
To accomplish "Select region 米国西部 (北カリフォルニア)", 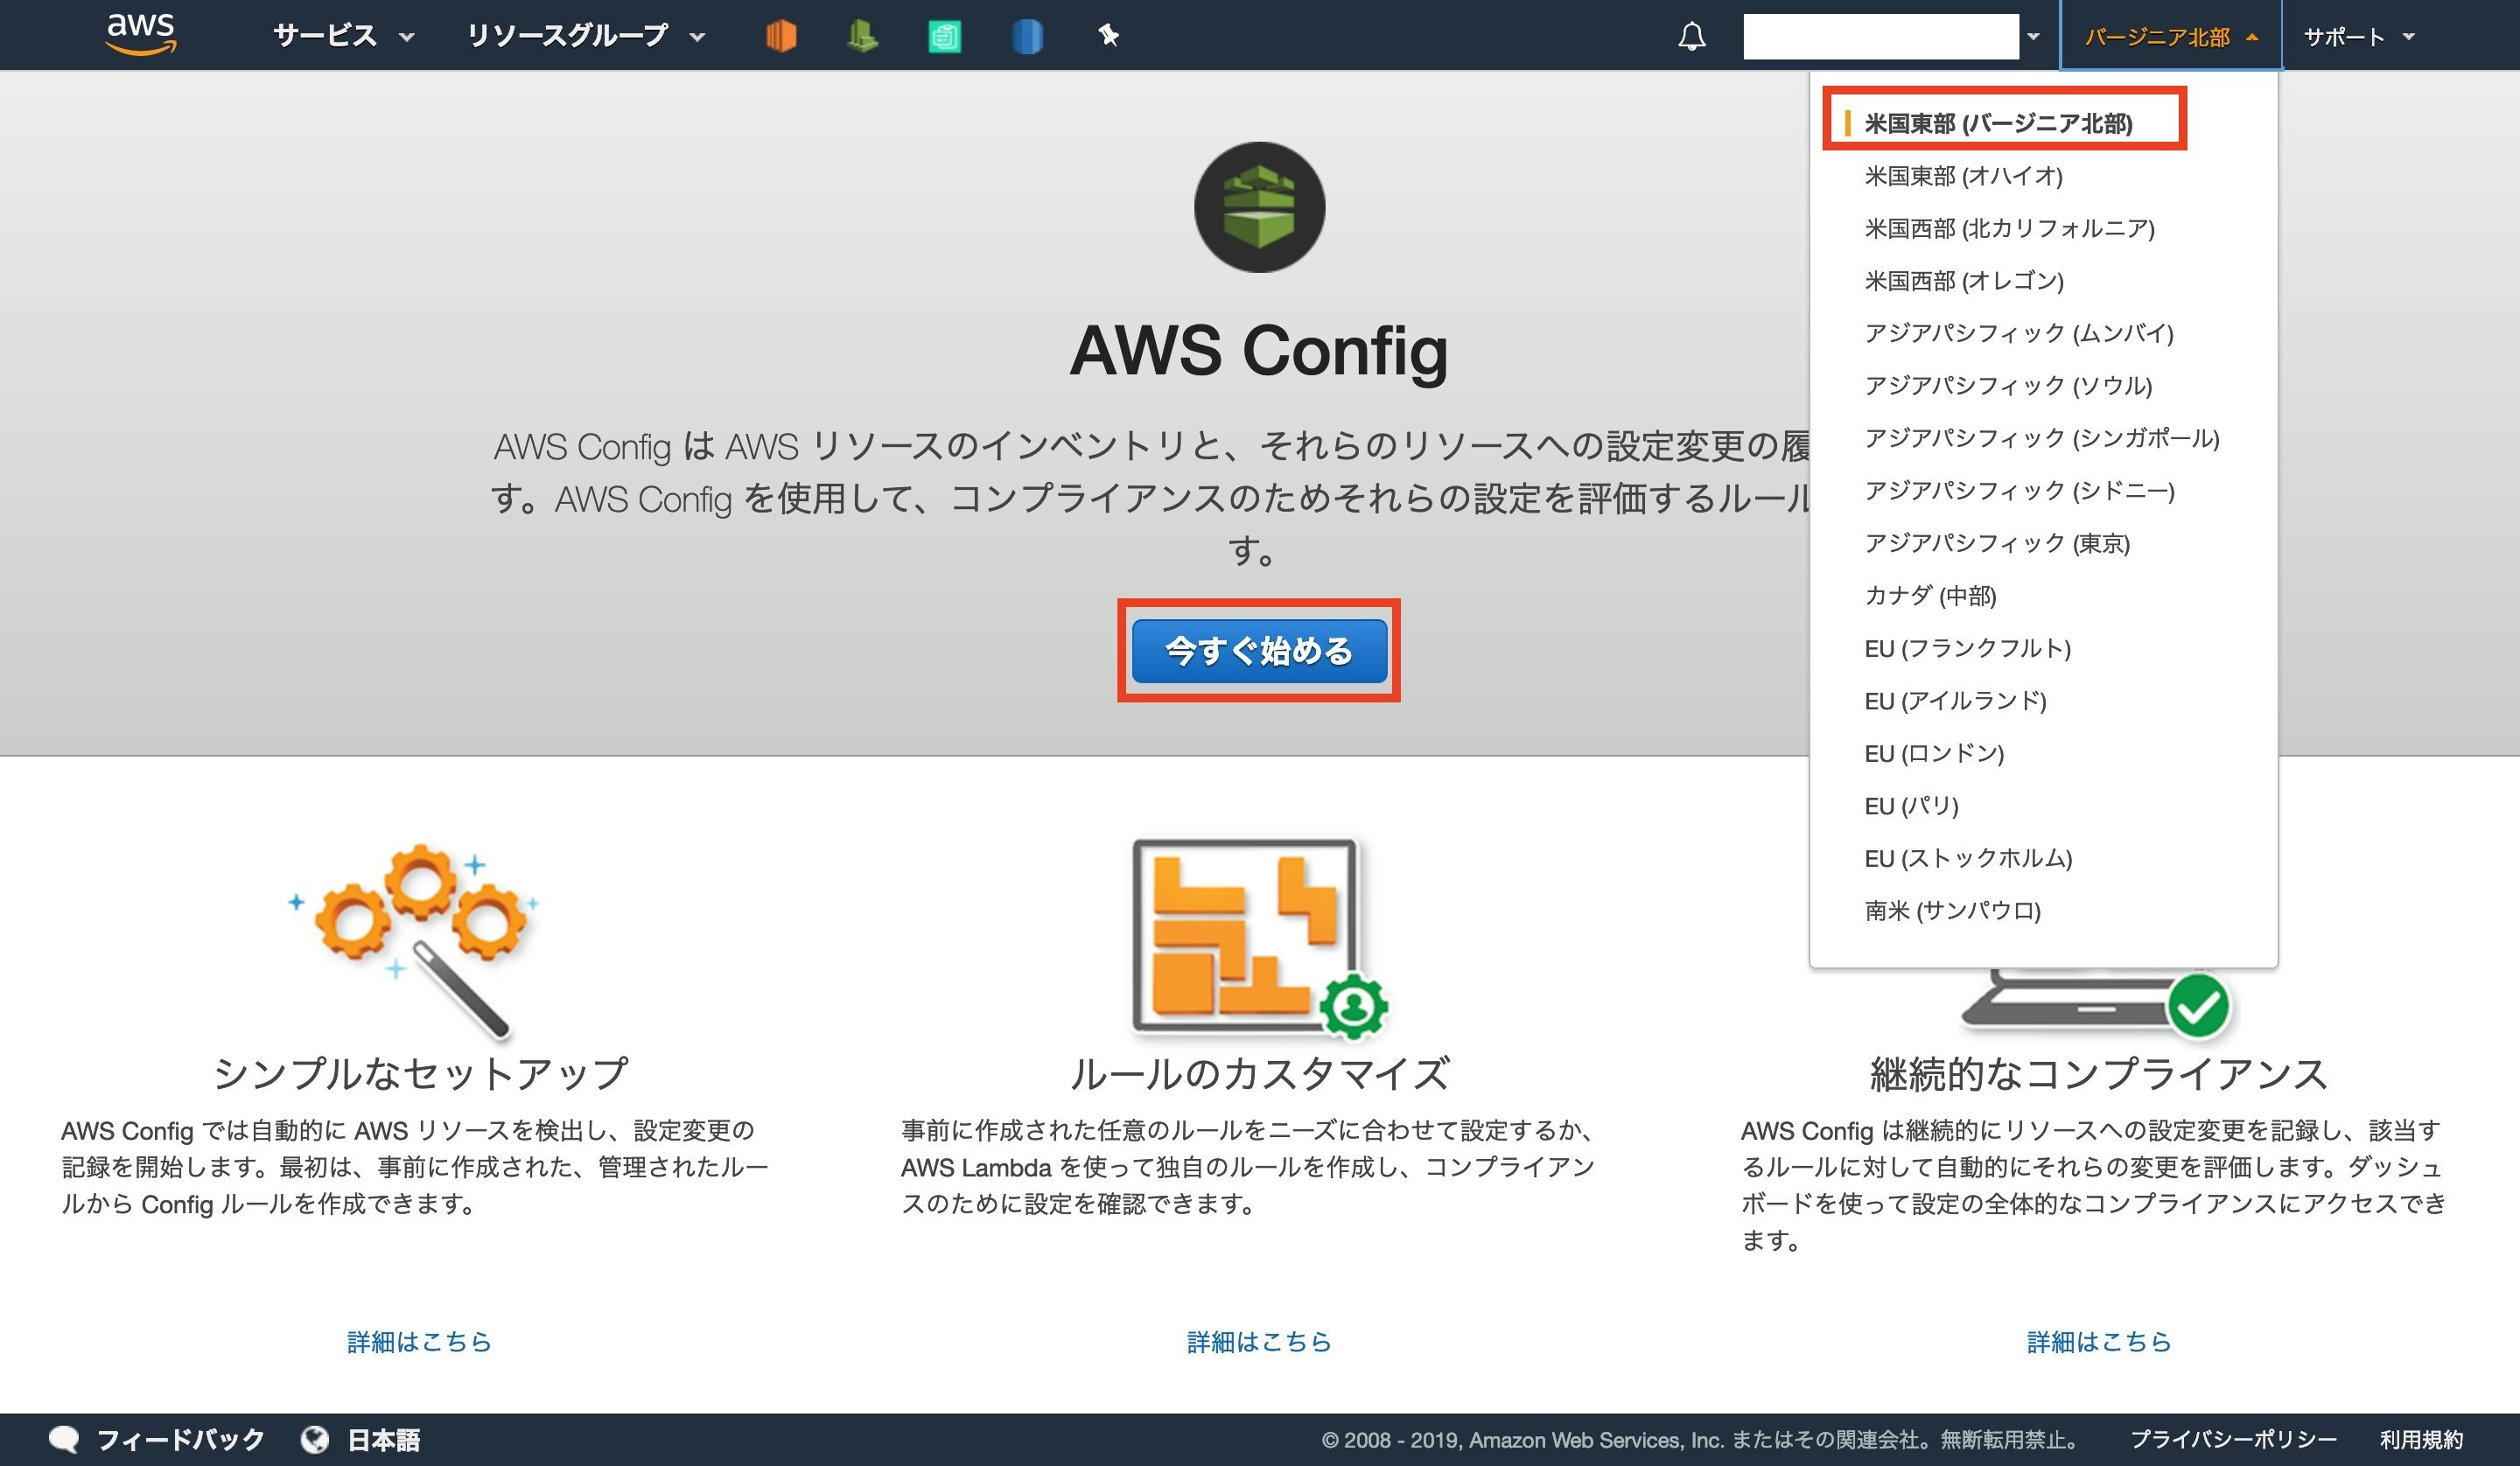I will click(x=2009, y=228).
